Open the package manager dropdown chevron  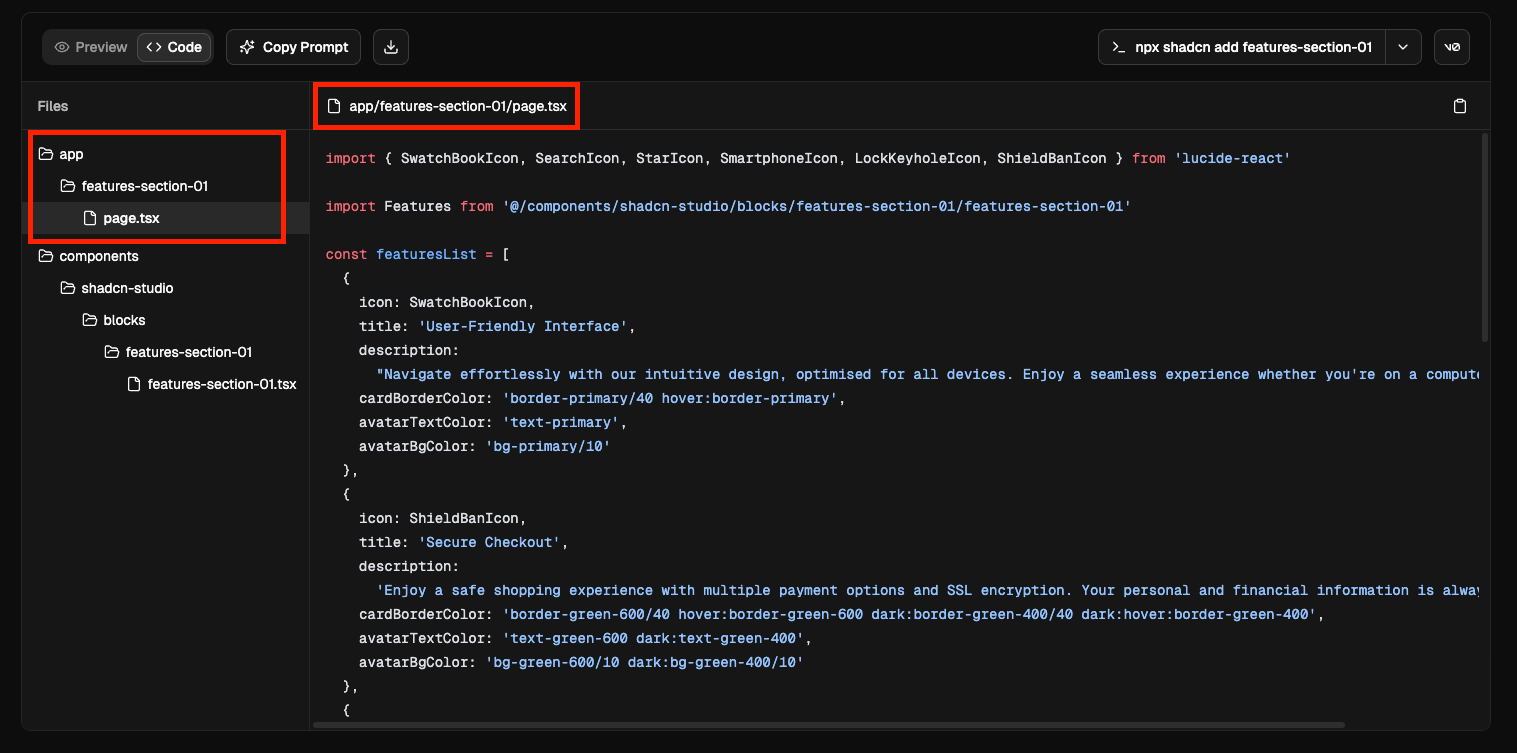pyautogui.click(x=1403, y=47)
